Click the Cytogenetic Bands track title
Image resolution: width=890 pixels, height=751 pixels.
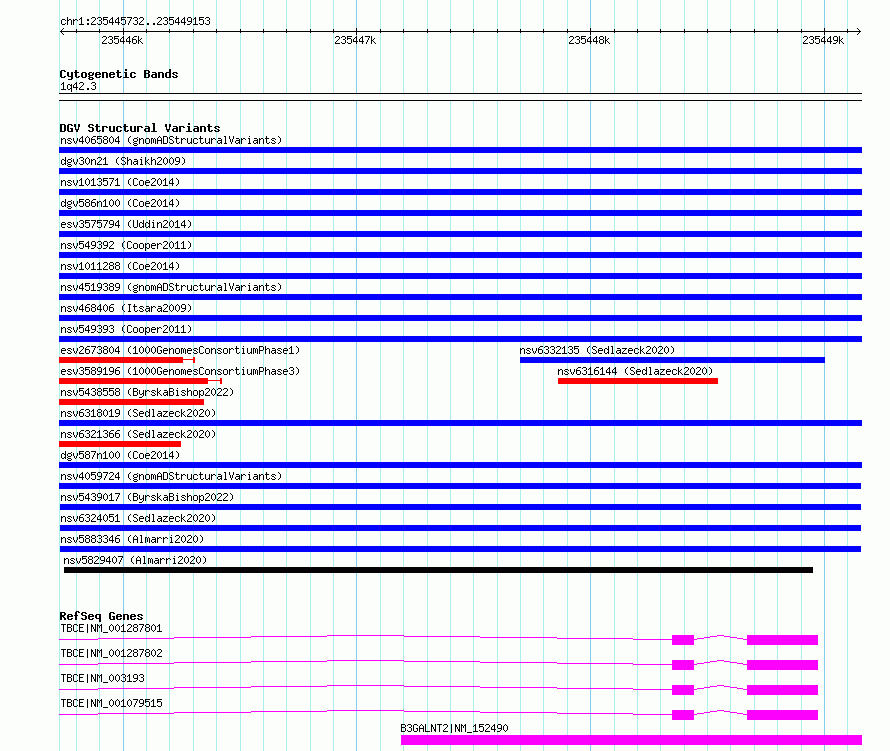pos(119,74)
